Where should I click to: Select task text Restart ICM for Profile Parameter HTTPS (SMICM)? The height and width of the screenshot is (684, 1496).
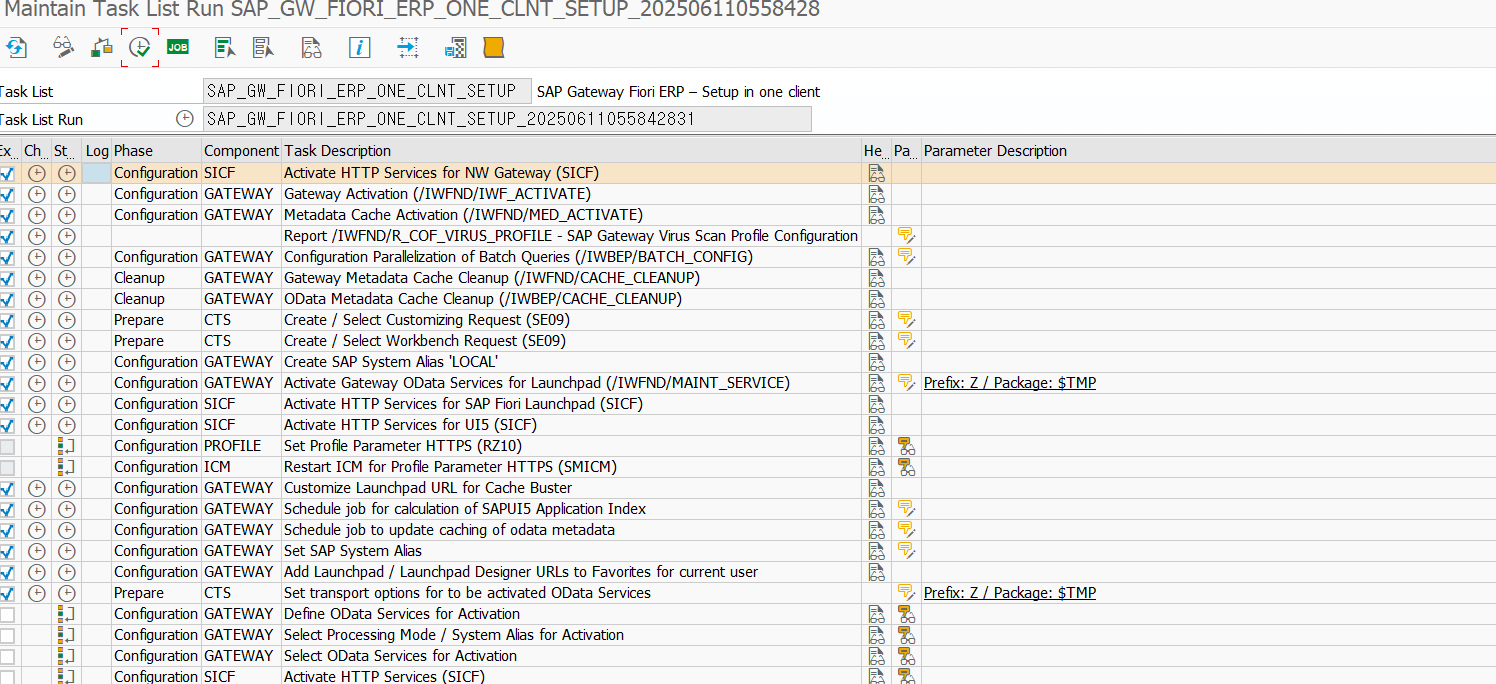(450, 467)
